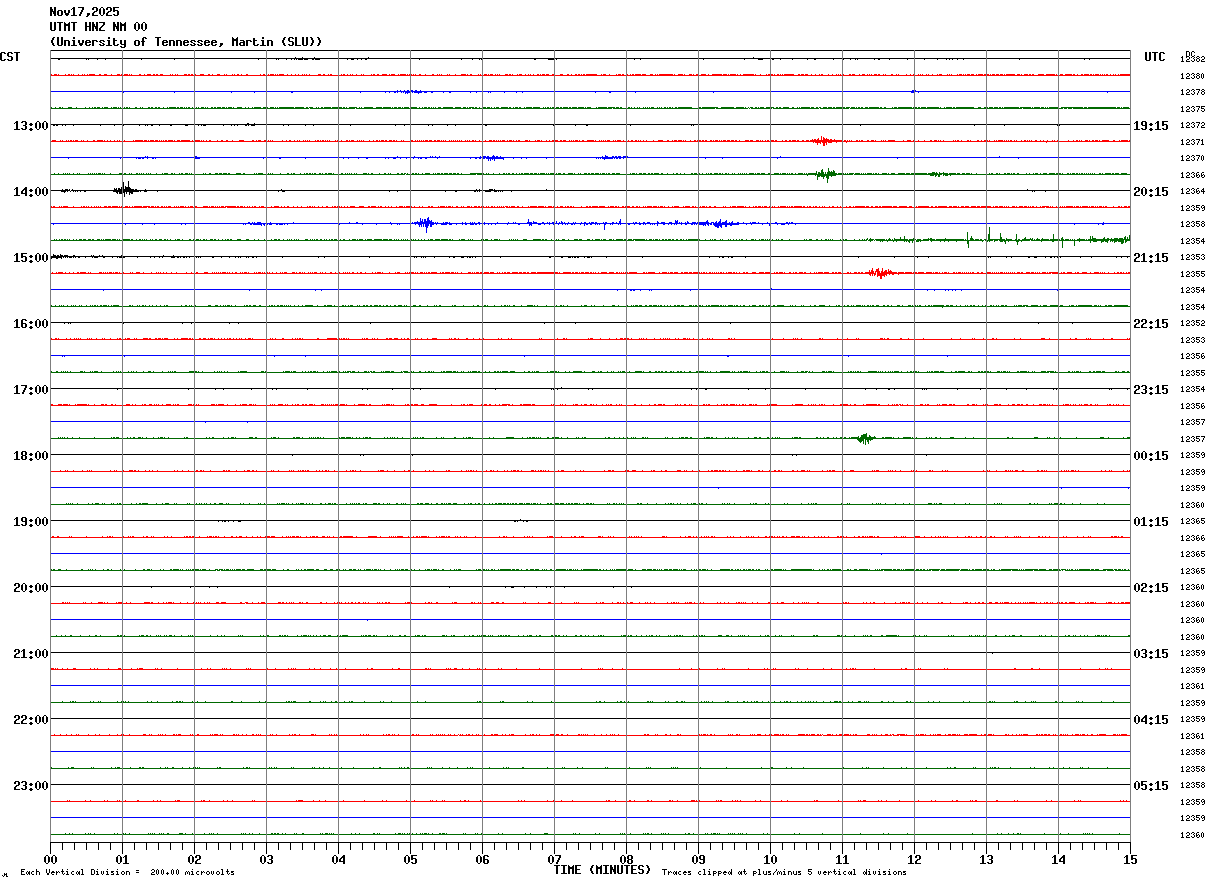Viewport: 1210px width, 886px height.
Task: Select the 14:00 CST row label
Action: pyautogui.click(x=30, y=192)
